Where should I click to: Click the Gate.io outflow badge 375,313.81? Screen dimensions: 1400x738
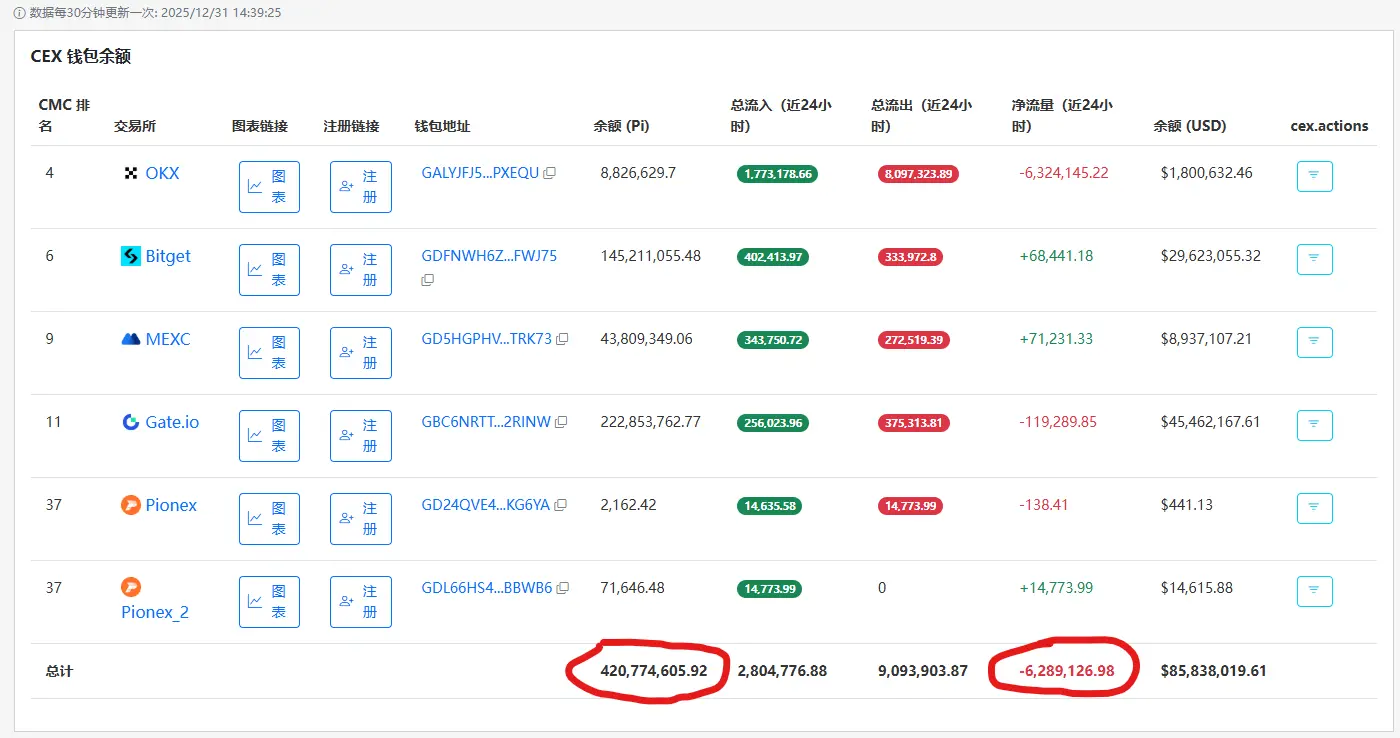pyautogui.click(x=914, y=423)
